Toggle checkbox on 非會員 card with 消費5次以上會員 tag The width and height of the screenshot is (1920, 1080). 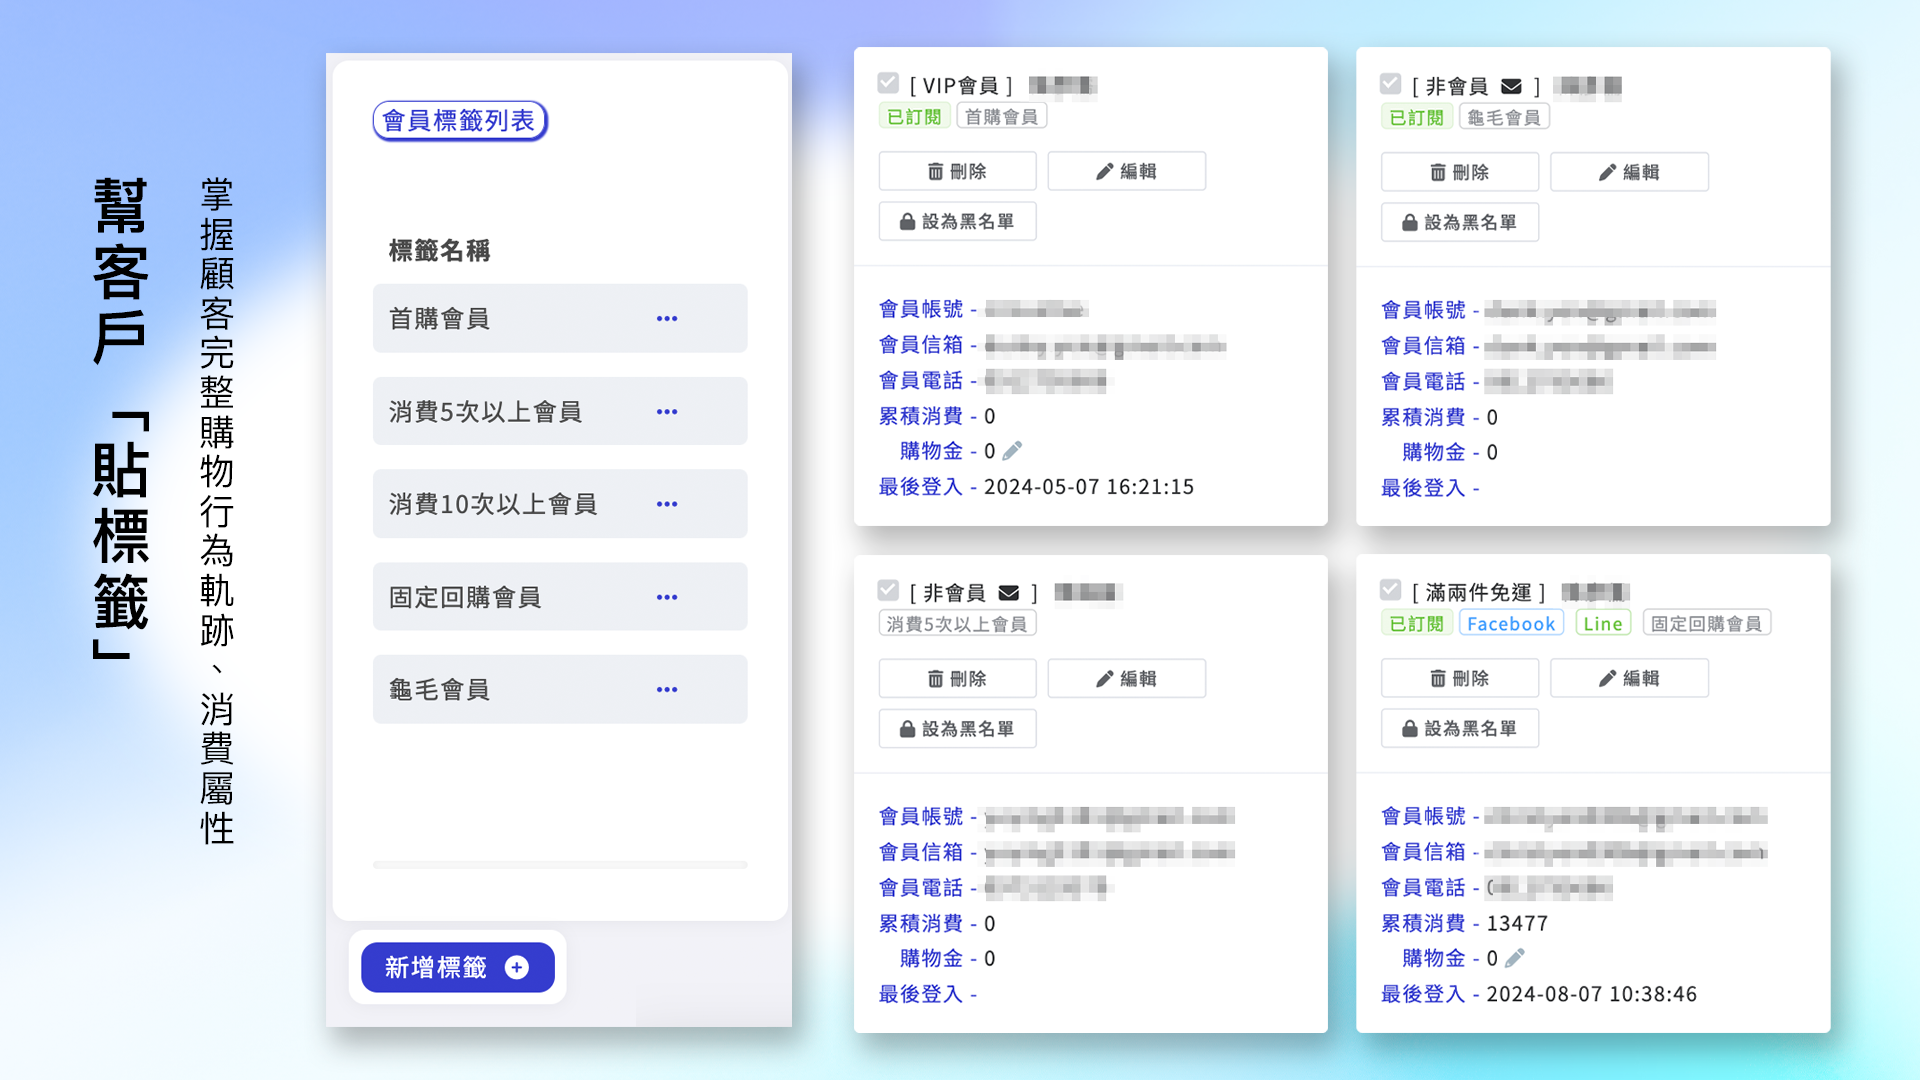click(x=888, y=590)
